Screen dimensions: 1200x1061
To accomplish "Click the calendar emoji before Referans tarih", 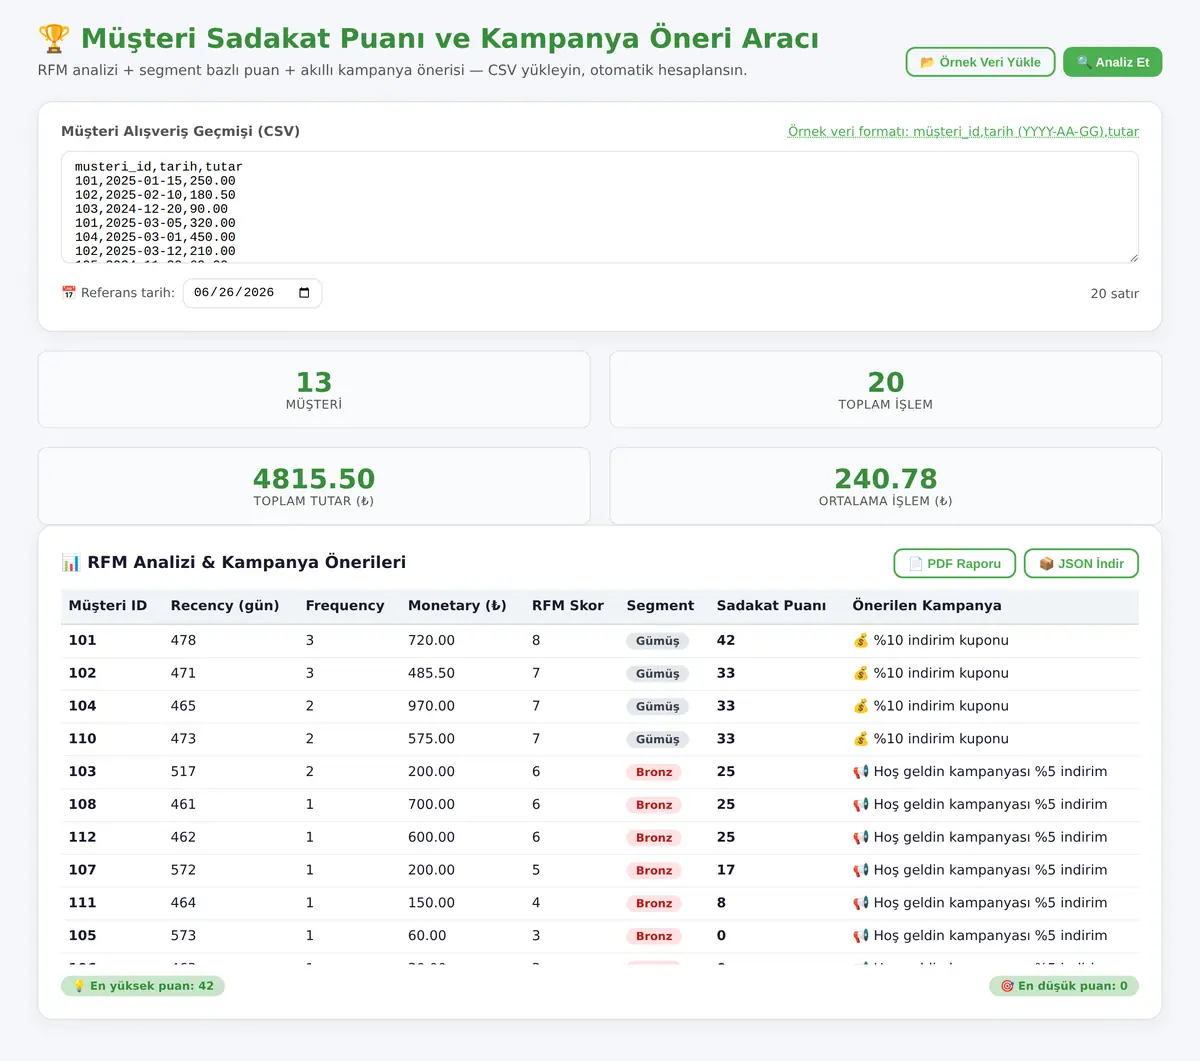I will [69, 293].
